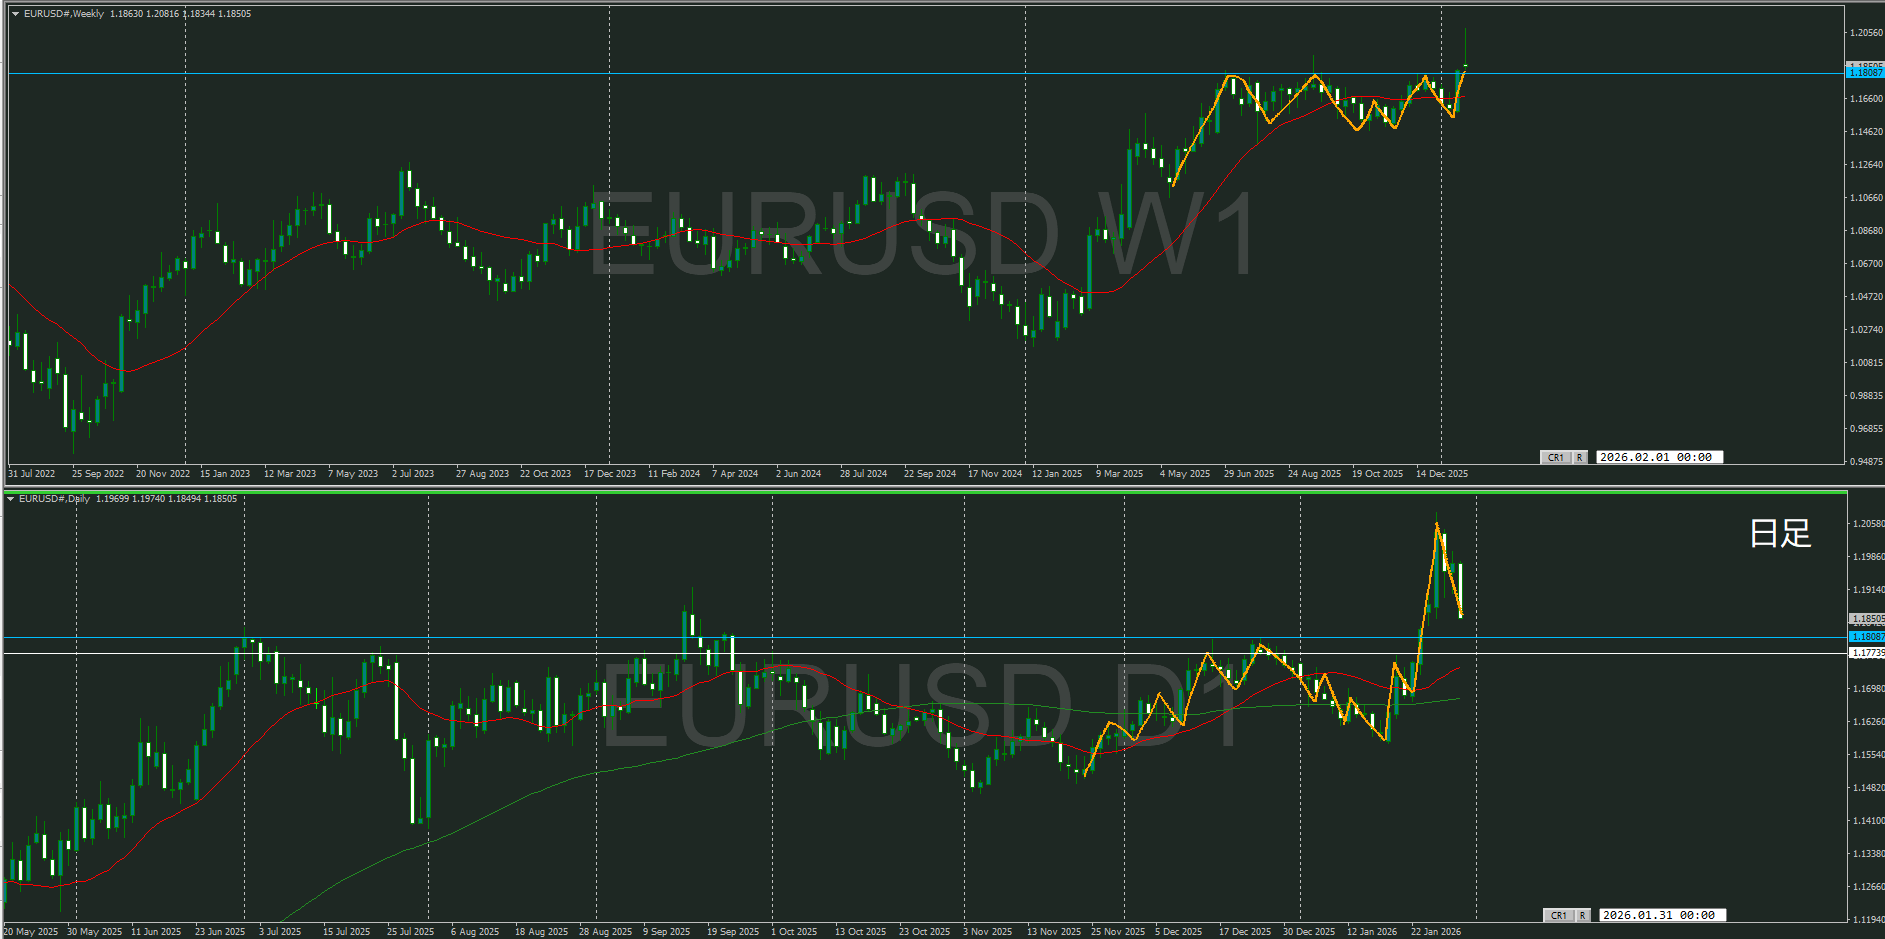This screenshot has height=939, width=1885.
Task: Click the 日足 text label
Action: click(x=1780, y=533)
